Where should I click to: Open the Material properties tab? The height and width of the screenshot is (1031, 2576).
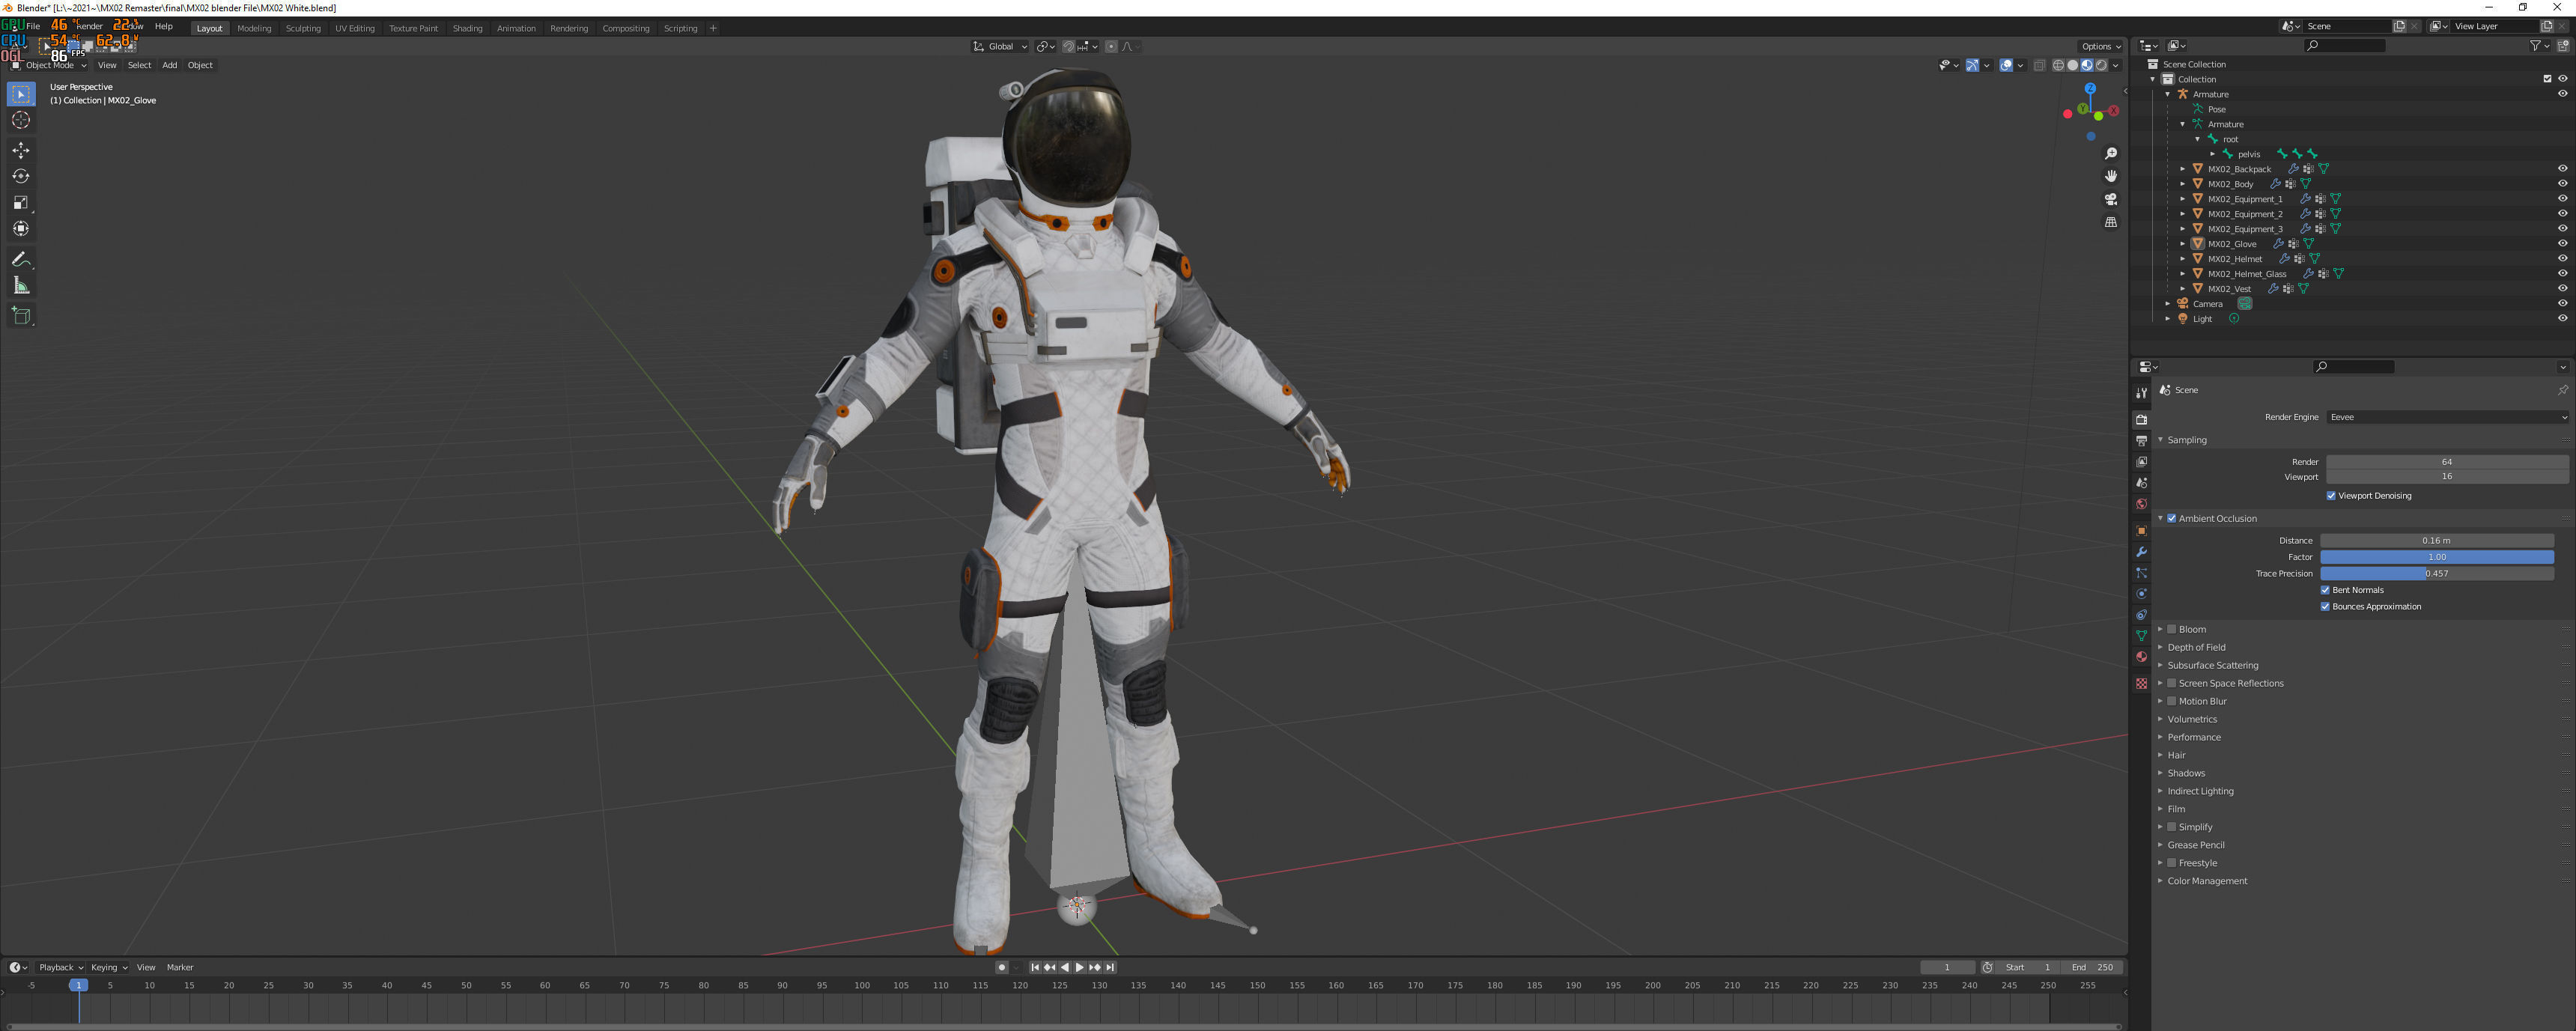point(2141,657)
